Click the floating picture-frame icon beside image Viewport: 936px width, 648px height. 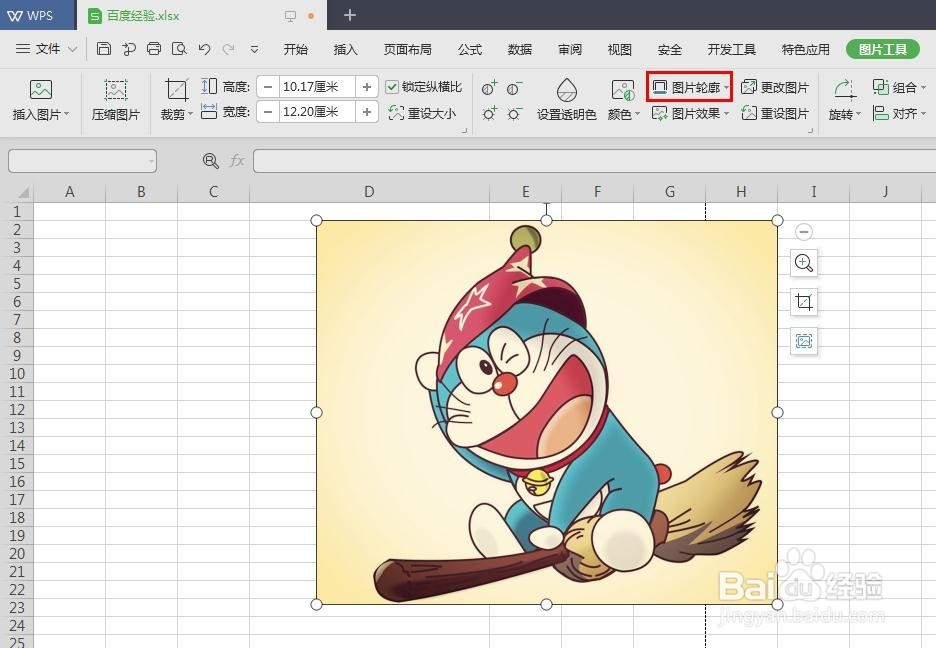click(803, 341)
